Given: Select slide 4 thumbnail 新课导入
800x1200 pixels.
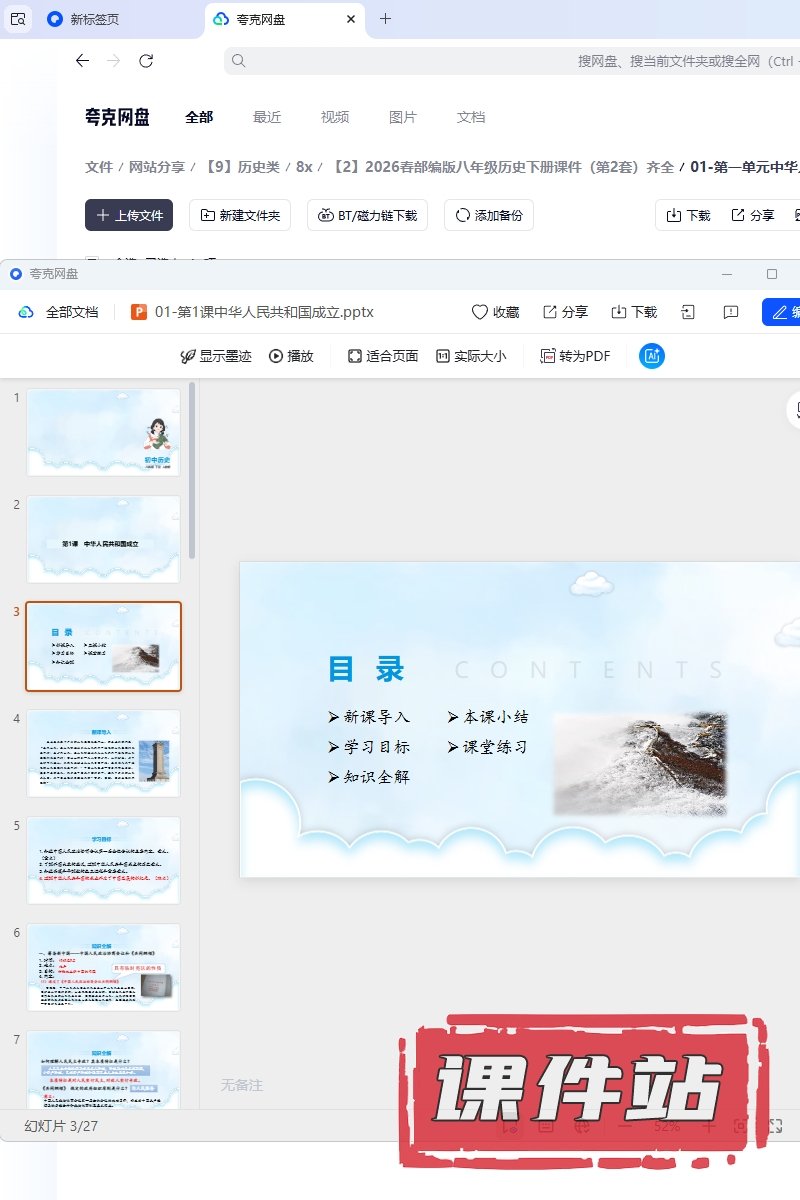Looking at the screenshot, I should 103,753.
